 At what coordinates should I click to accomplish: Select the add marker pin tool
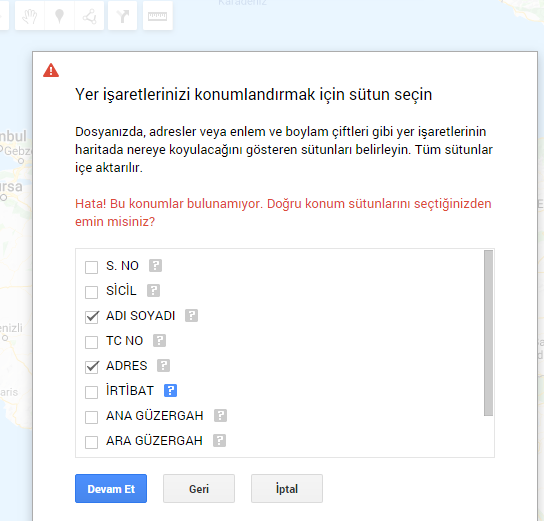(60, 16)
